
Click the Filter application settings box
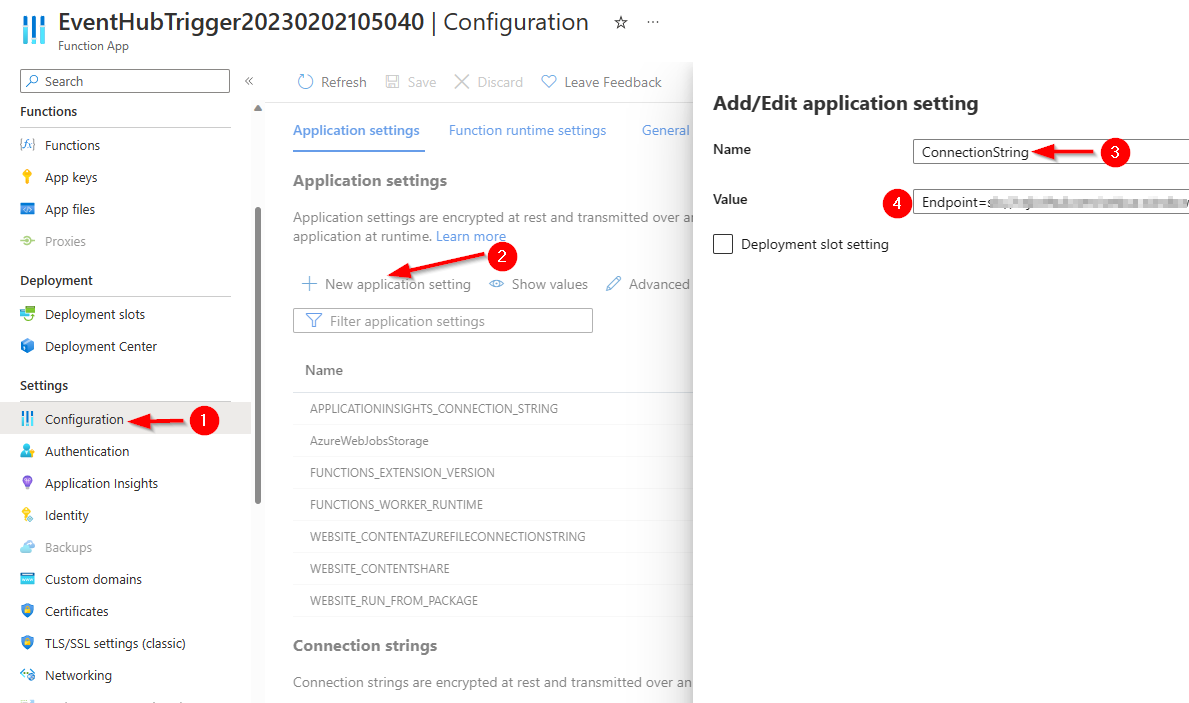point(443,321)
